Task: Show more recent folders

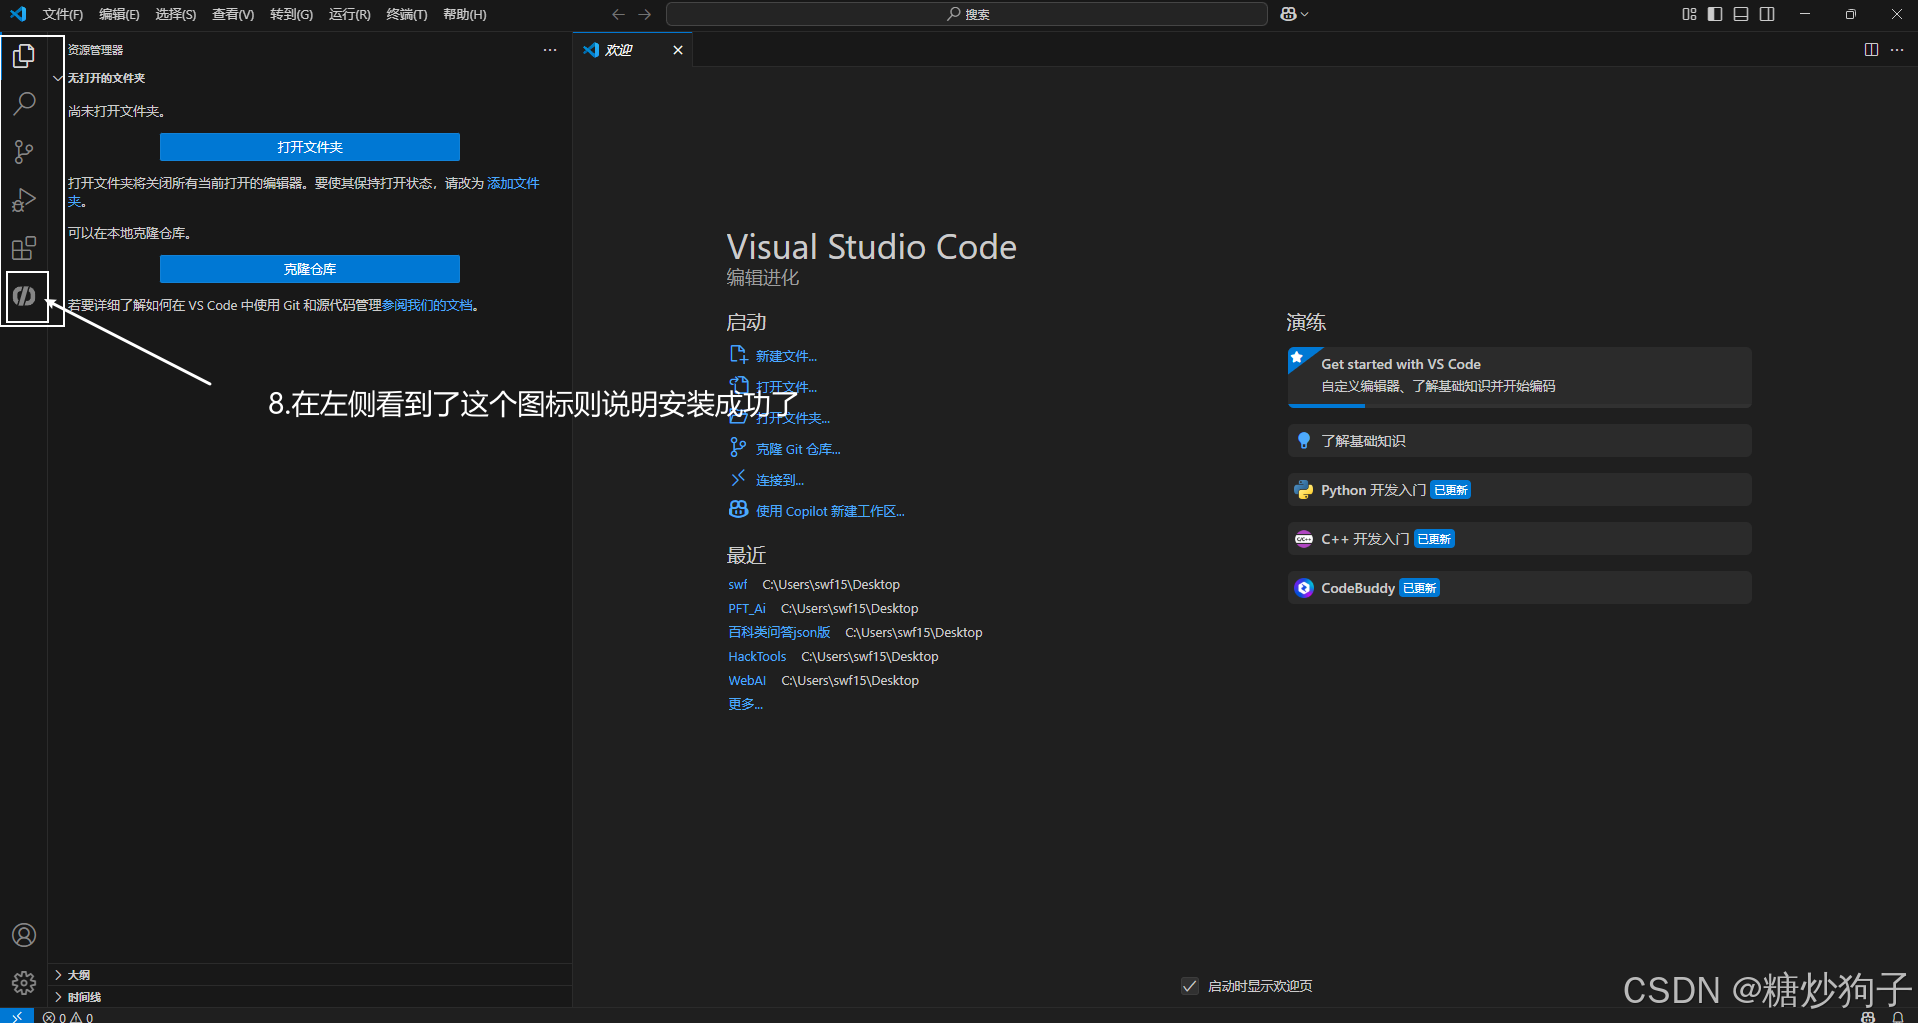Action: click(745, 704)
